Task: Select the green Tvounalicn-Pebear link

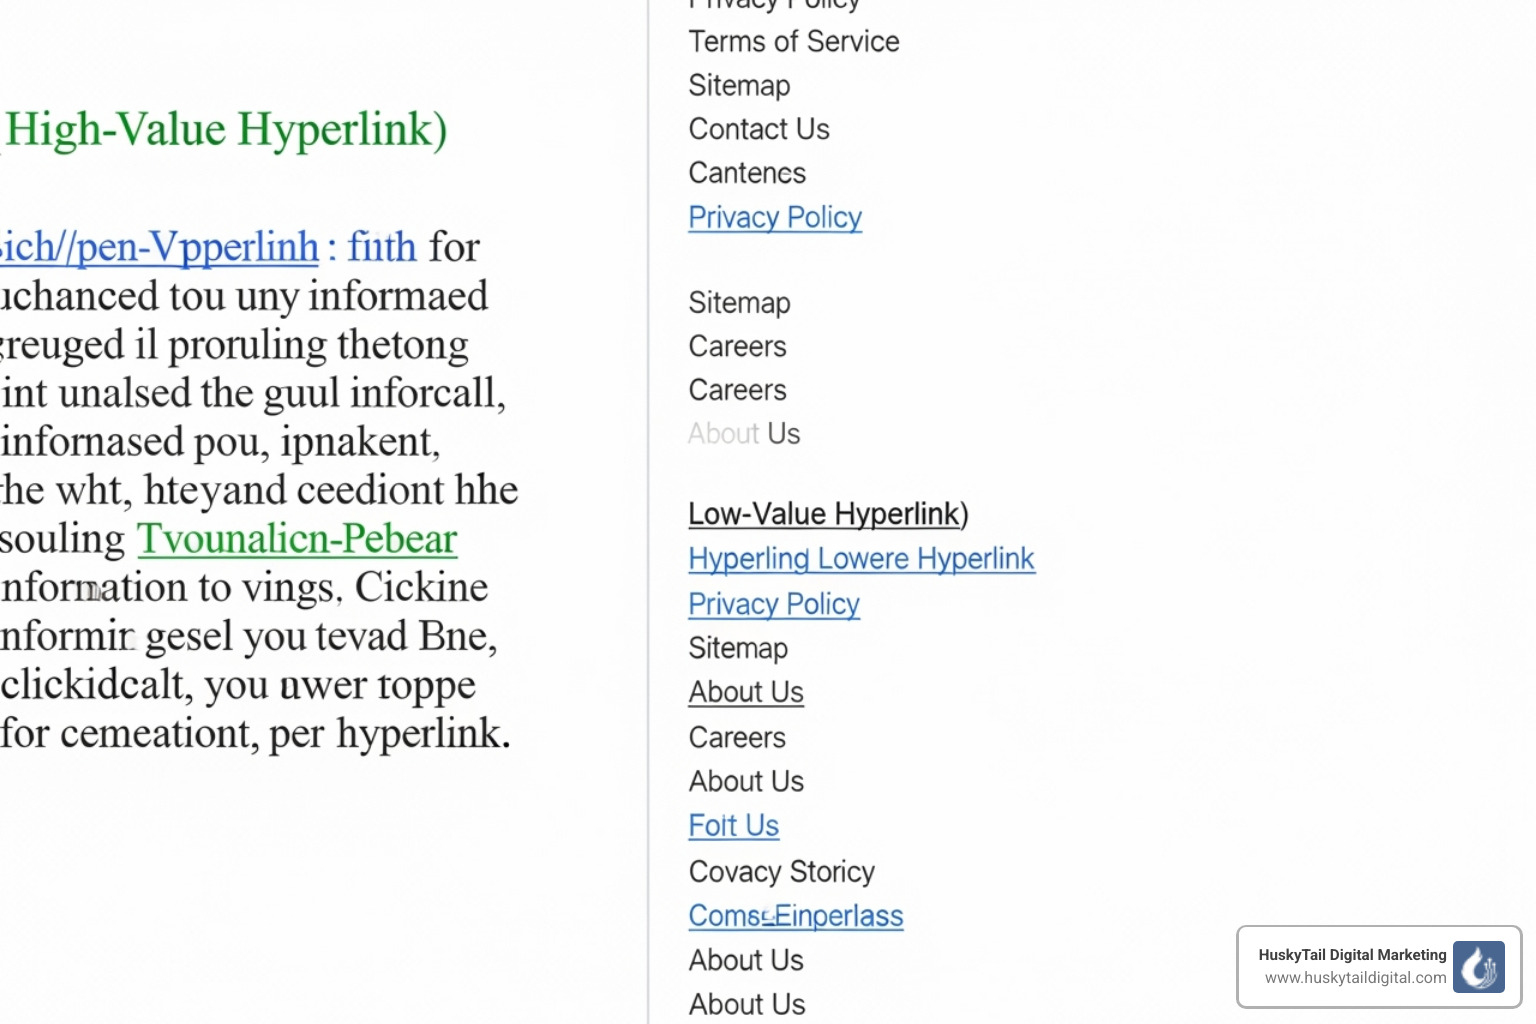Action: coord(297,538)
